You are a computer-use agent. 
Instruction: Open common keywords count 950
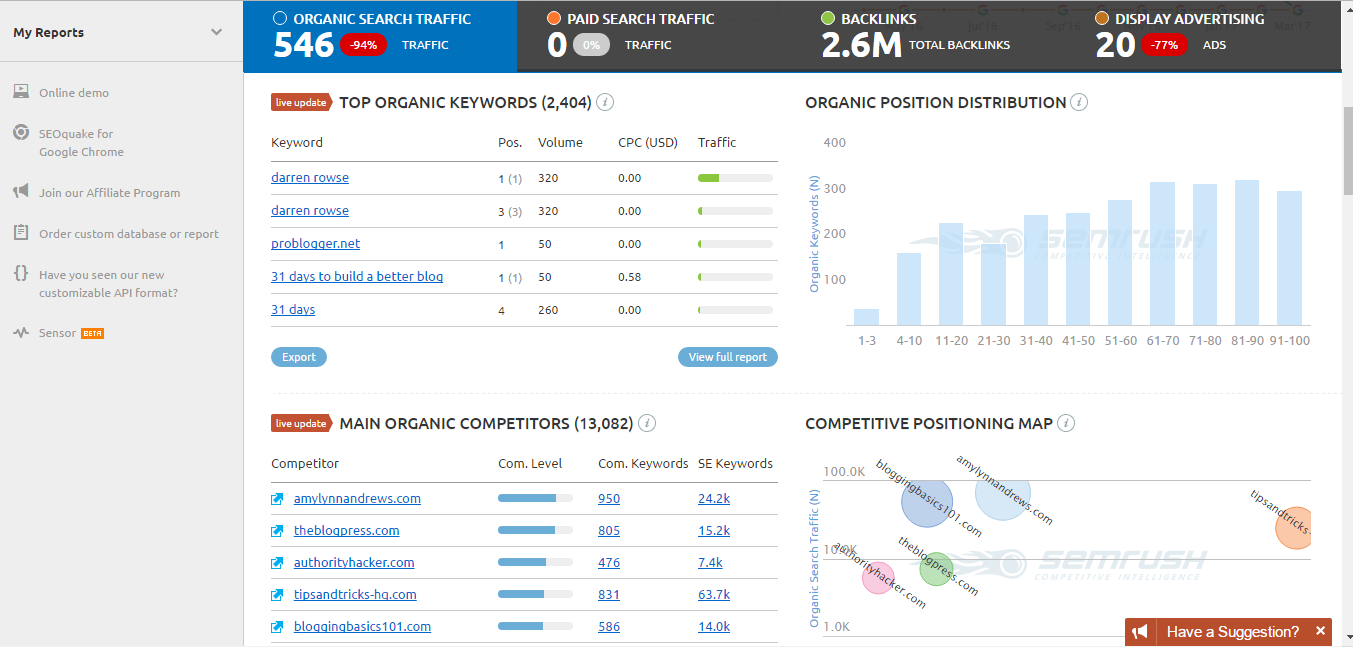[x=609, y=499]
